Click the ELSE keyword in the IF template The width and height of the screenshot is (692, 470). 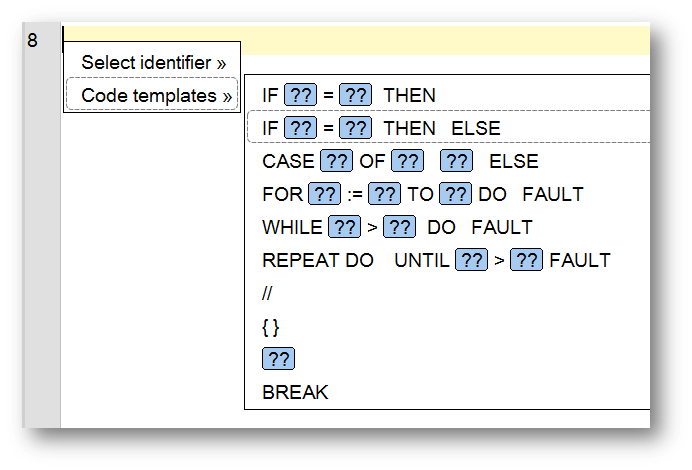click(476, 128)
